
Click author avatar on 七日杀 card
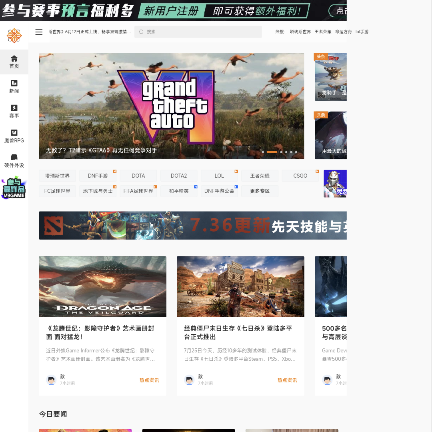189,380
